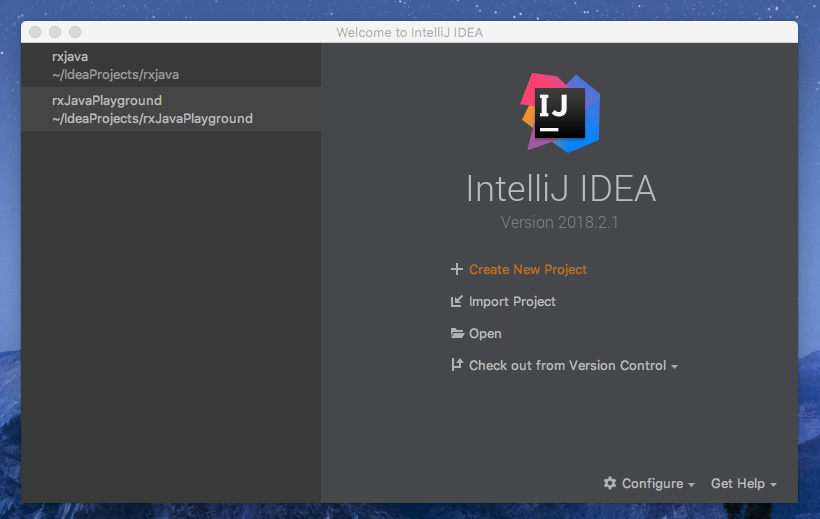The height and width of the screenshot is (519, 820).
Task: Click the ~/IdeaProjects/rxjava path text
Action: tap(116, 75)
